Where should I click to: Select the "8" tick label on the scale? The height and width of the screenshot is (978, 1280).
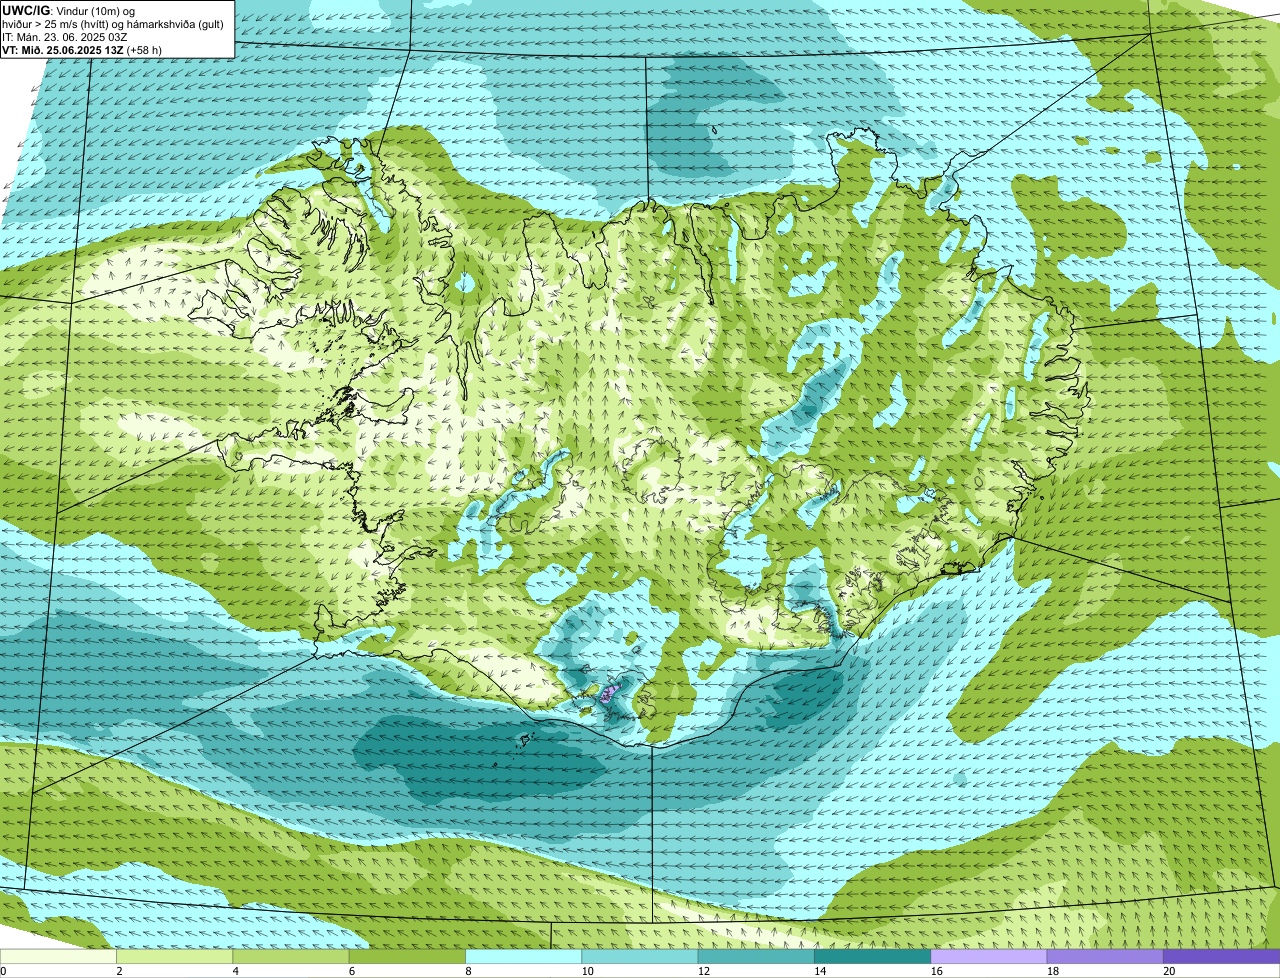point(467,971)
